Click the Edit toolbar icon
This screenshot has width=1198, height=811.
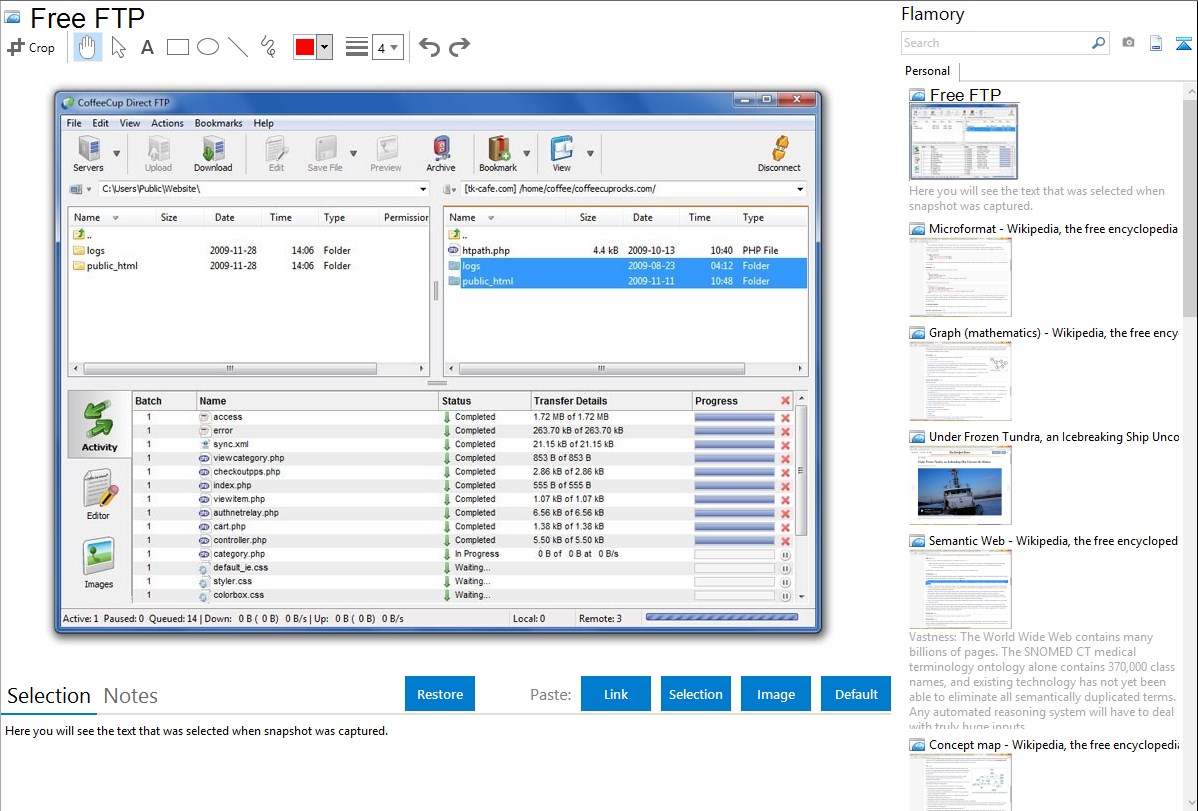[276, 154]
